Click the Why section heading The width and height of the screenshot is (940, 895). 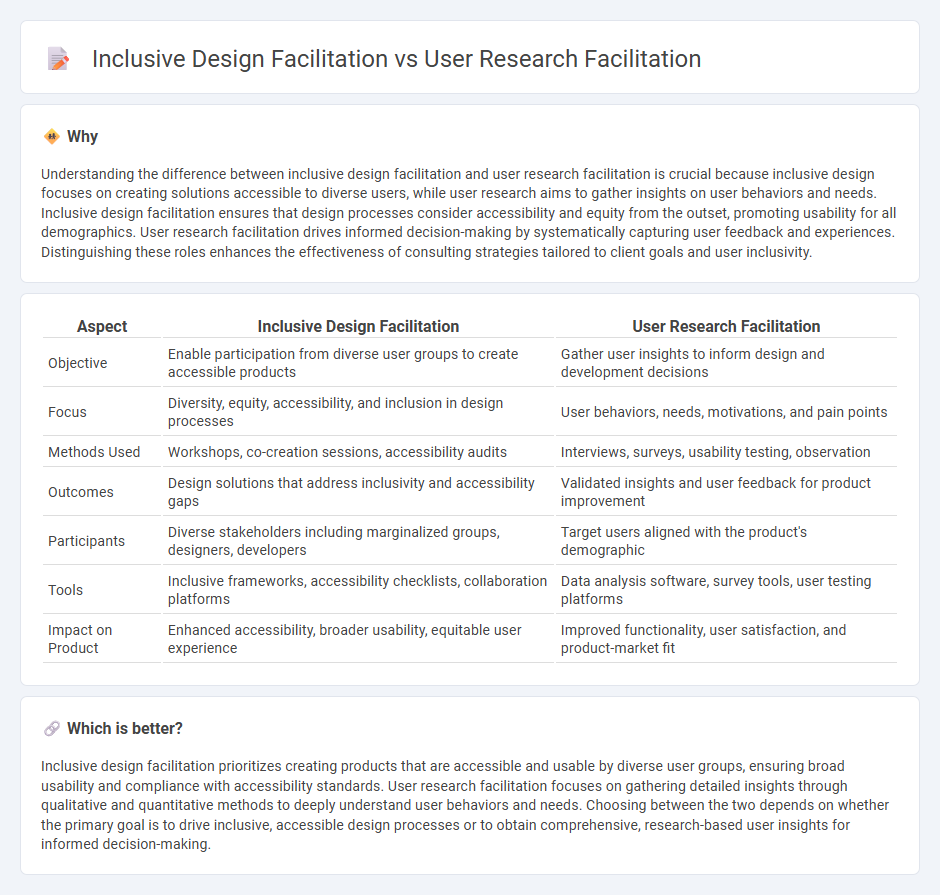point(82,137)
